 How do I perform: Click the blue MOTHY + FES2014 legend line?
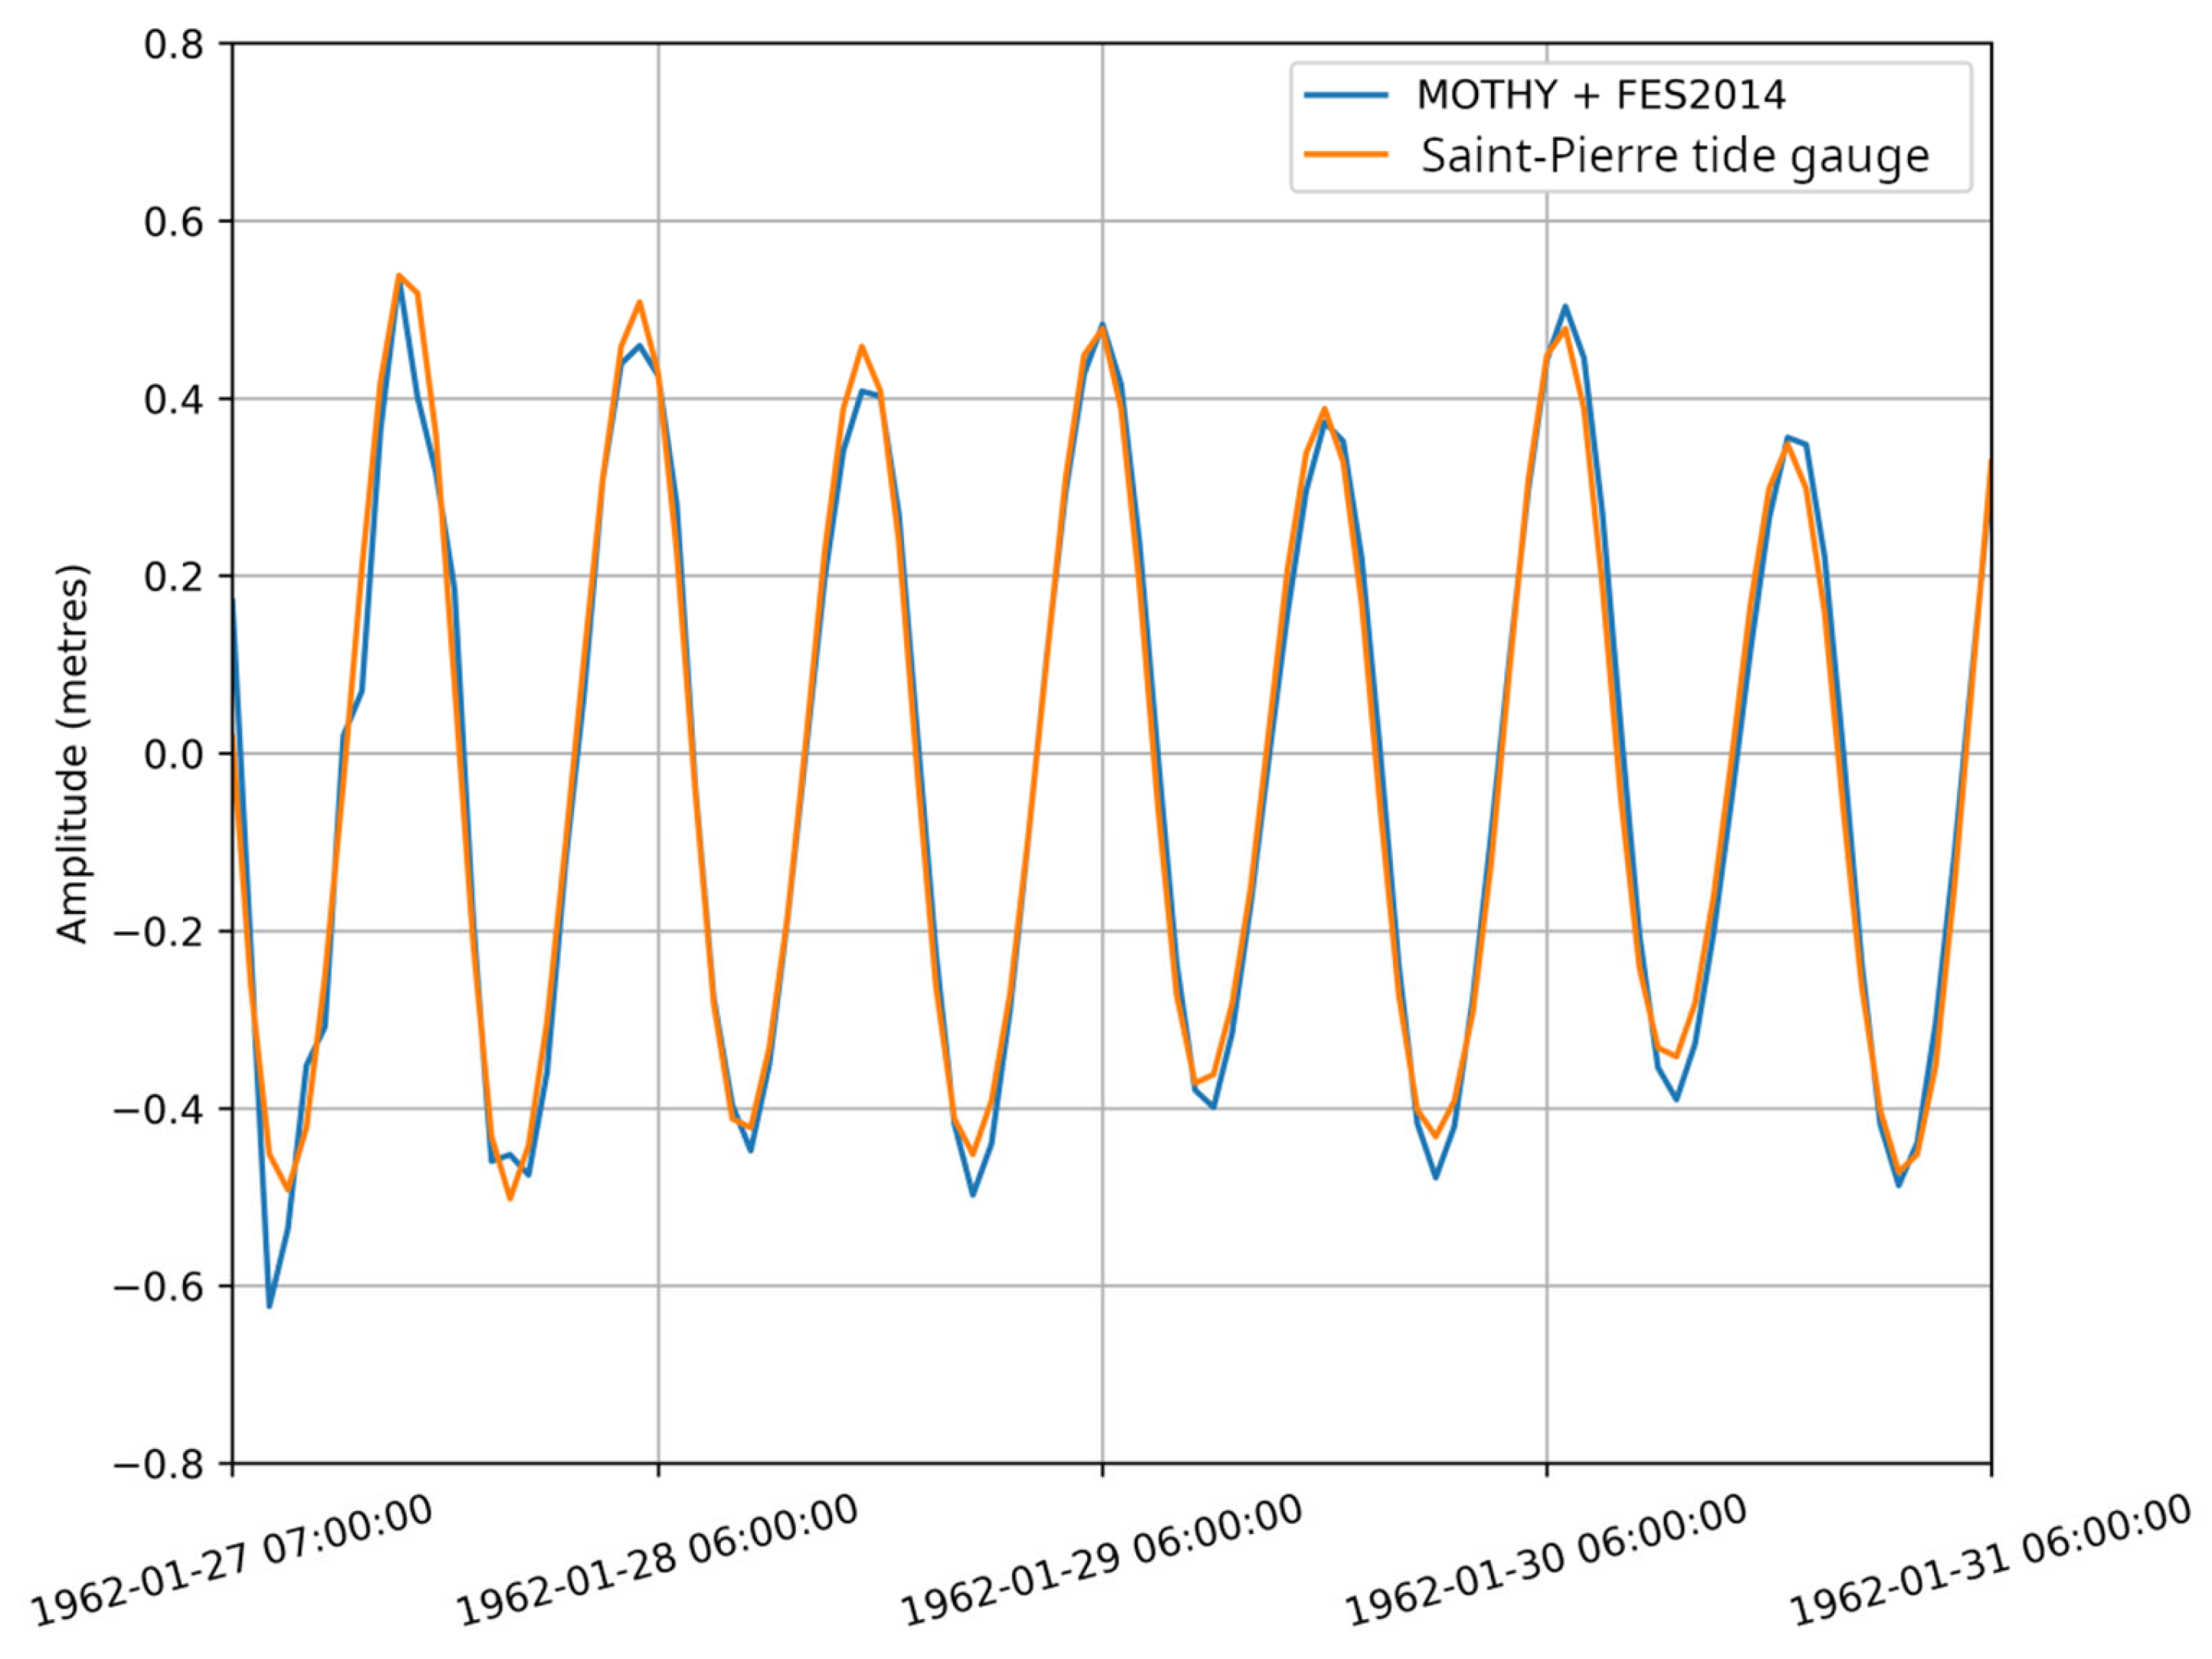(1346, 95)
